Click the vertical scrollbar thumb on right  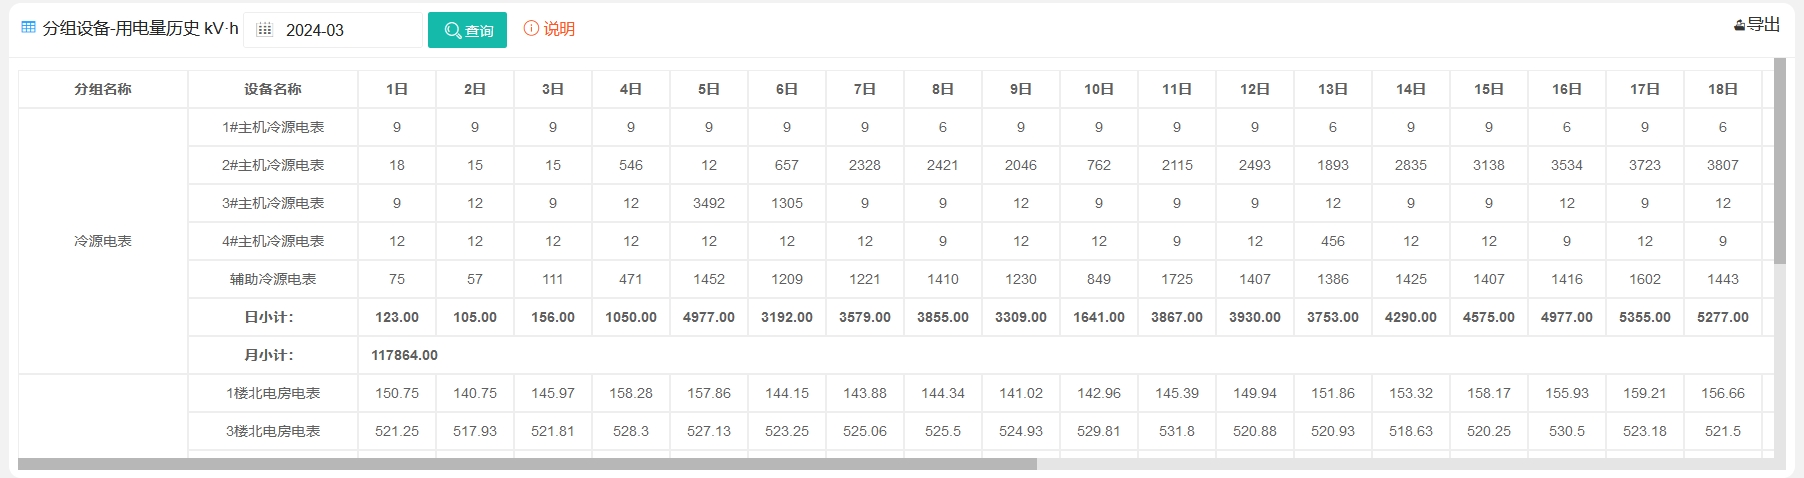pos(1780,160)
